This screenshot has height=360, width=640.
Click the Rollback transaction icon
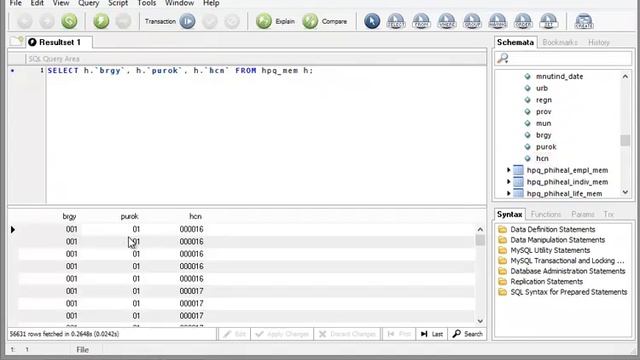coord(232,21)
